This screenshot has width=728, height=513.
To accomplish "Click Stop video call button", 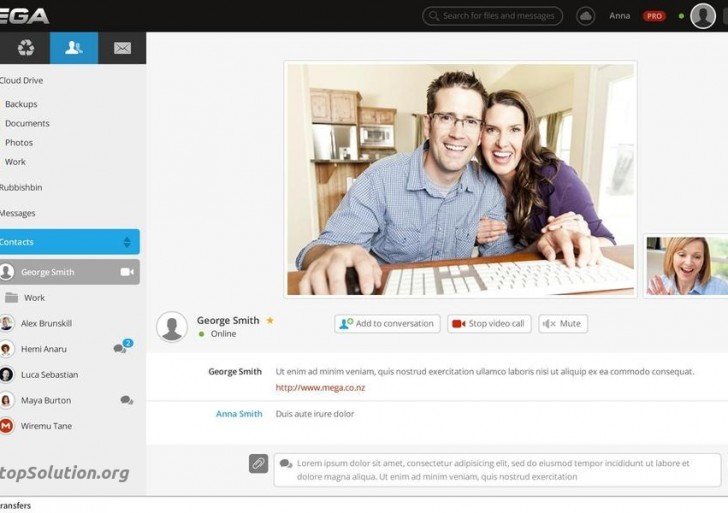I will 489,324.
